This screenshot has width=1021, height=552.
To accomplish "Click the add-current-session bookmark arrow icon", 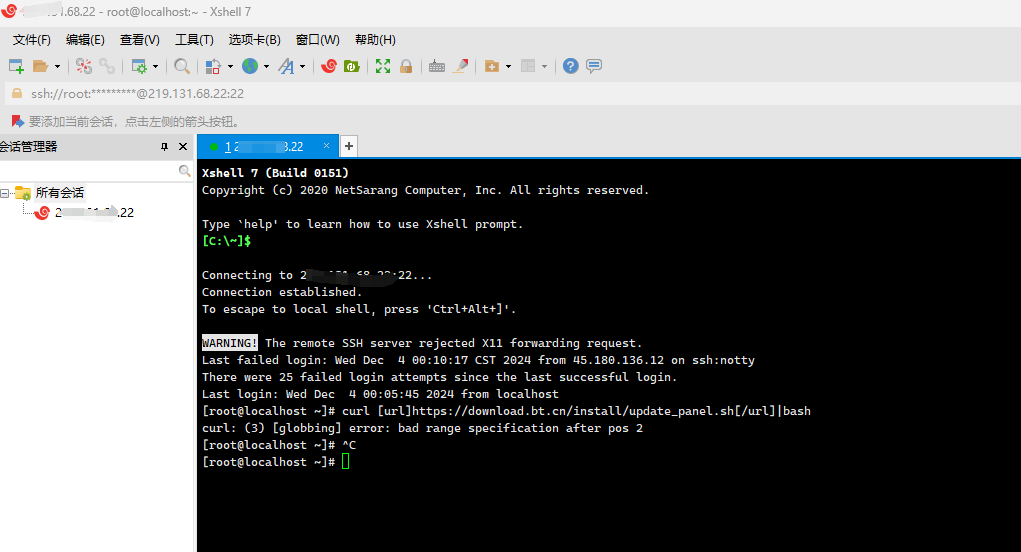I will 18,121.
